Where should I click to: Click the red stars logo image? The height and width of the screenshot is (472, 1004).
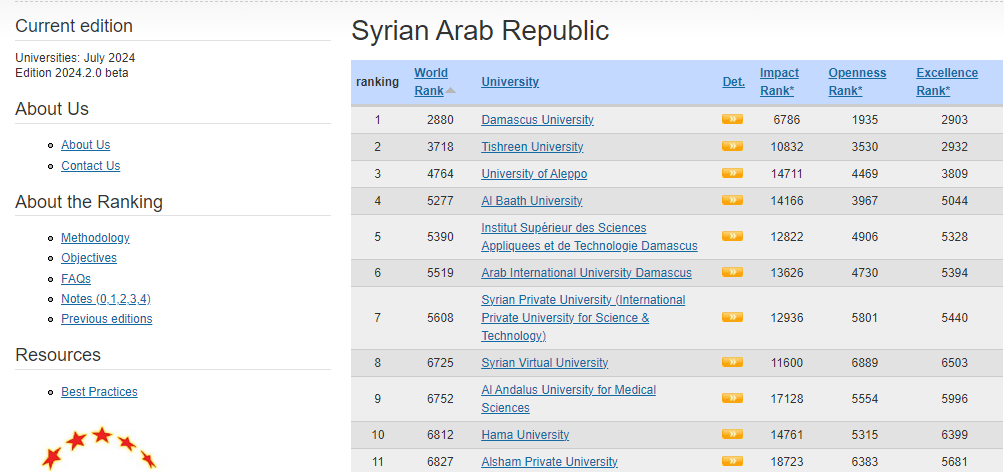click(x=99, y=448)
